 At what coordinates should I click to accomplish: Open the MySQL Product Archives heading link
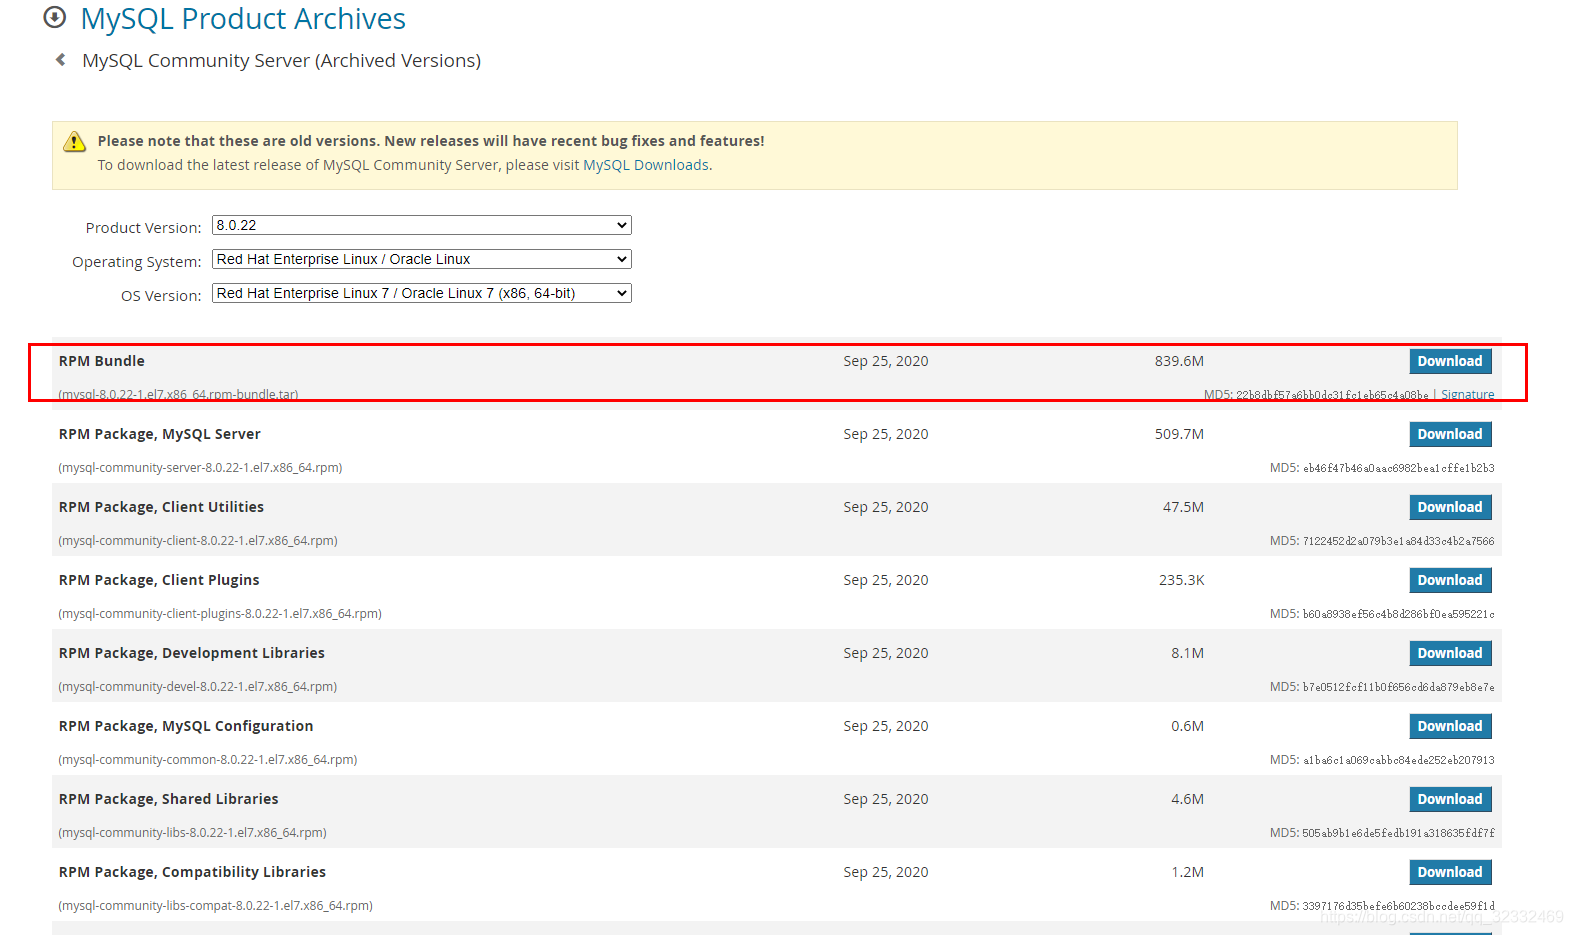[x=243, y=18]
